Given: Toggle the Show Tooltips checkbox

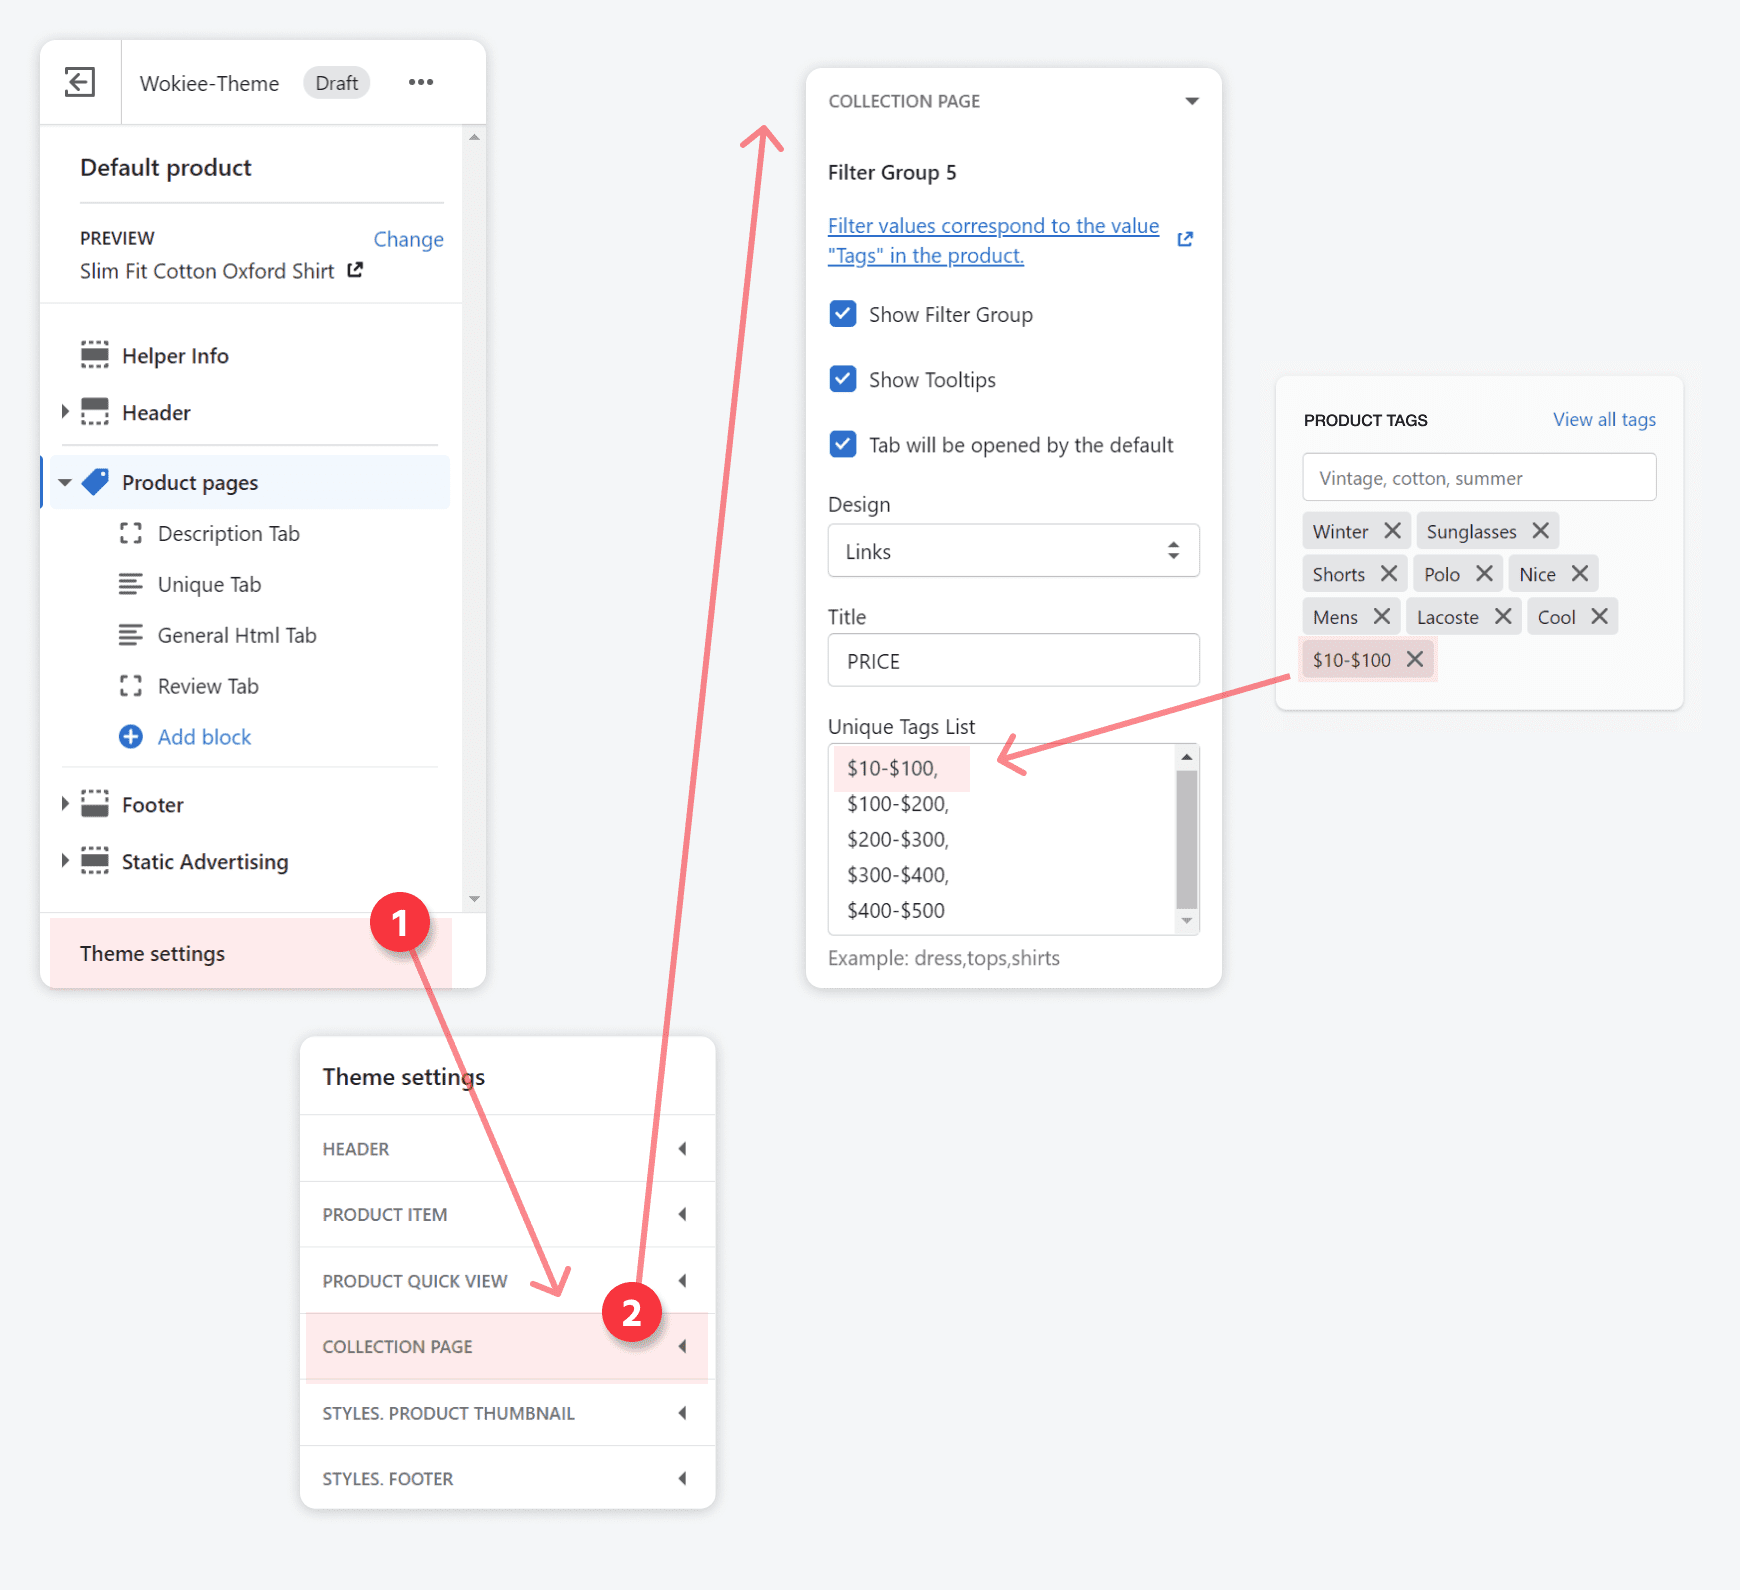Looking at the screenshot, I should point(843,379).
